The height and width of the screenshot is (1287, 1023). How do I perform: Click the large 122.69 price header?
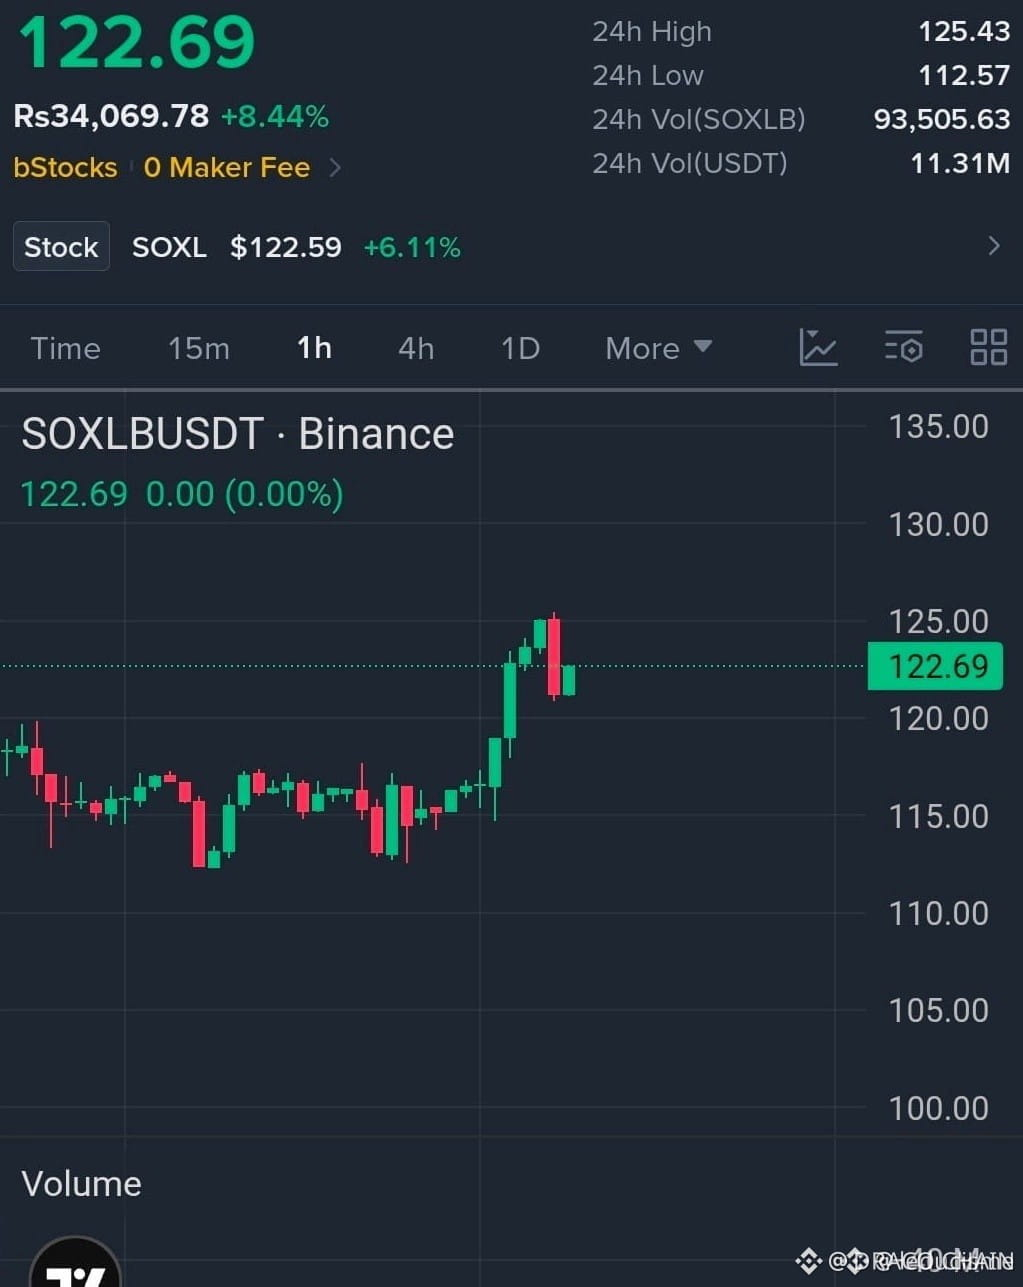[137, 43]
